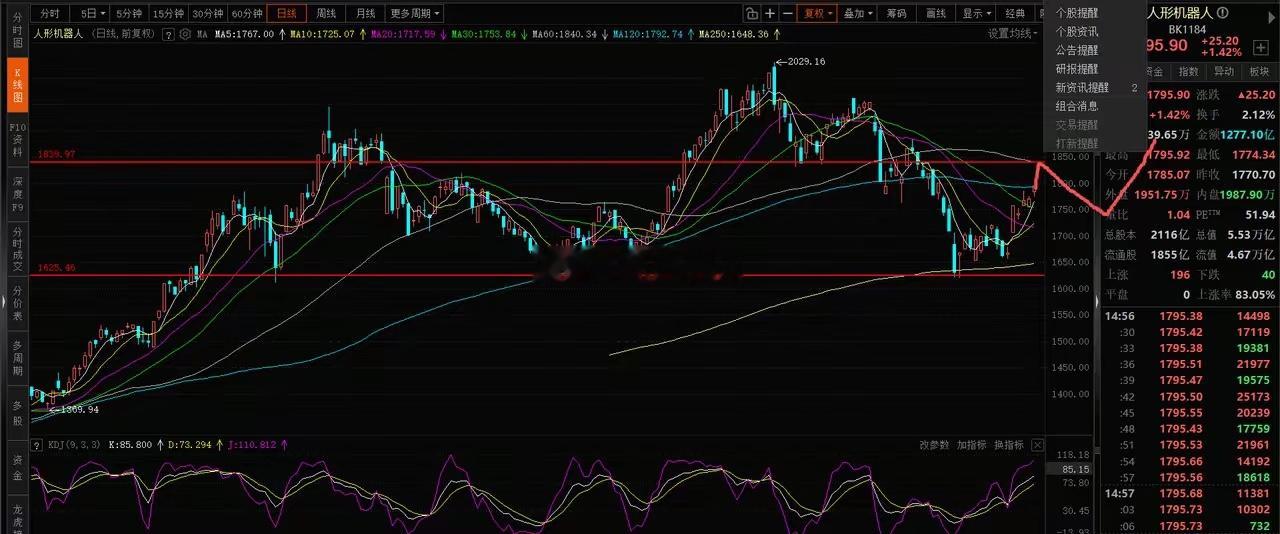Open MA indicator help question mark icon

pyautogui.click(x=169, y=34)
